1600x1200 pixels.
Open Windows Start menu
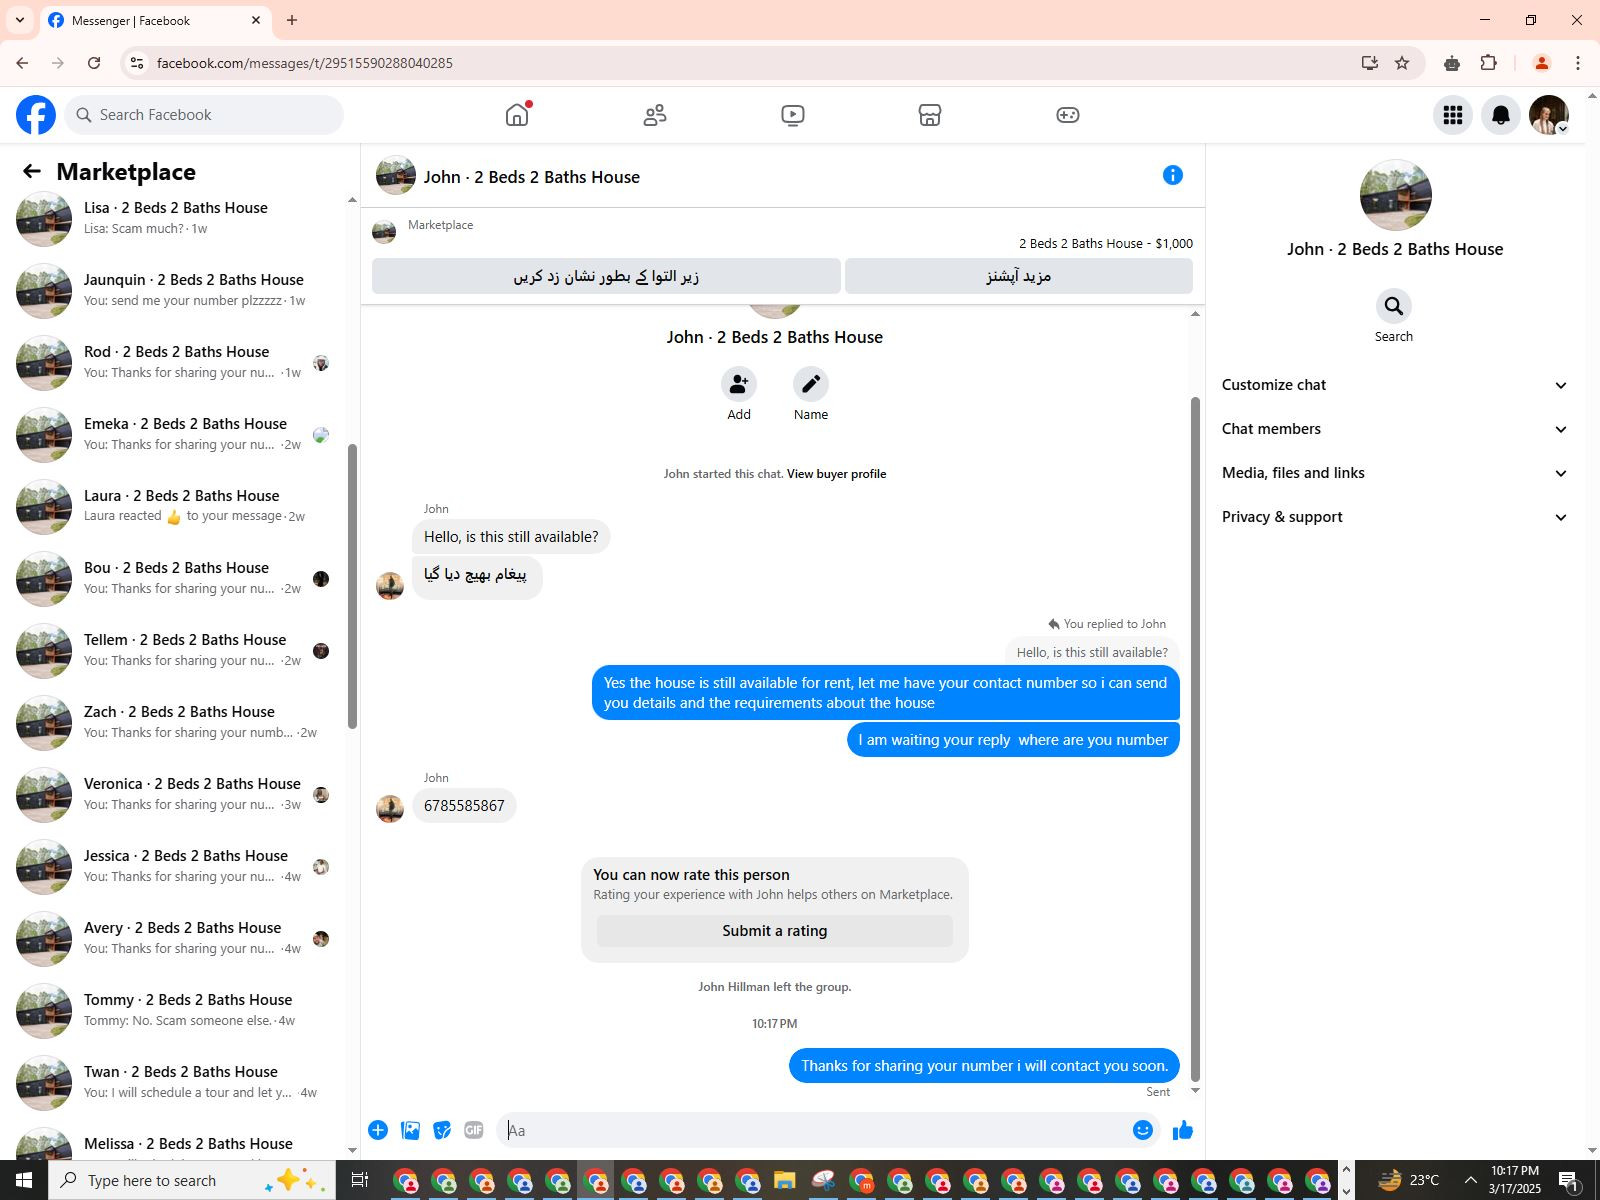(24, 1180)
